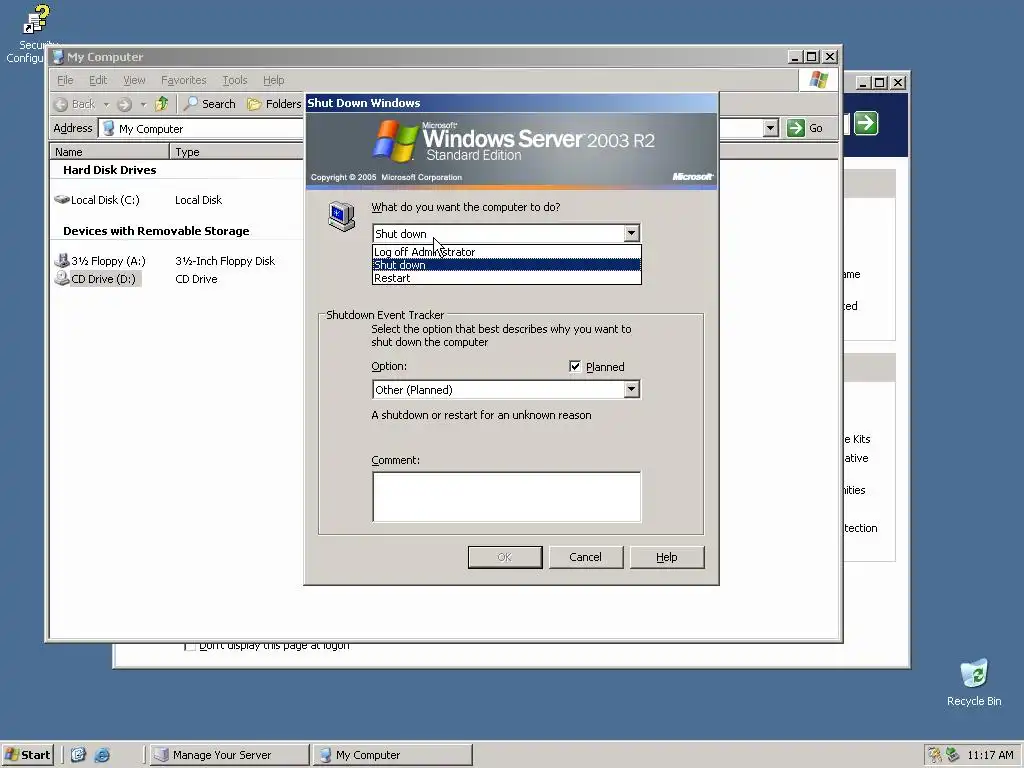Click the 11:17 AM taskbar clock
This screenshot has width=1024, height=768.
[990, 755]
